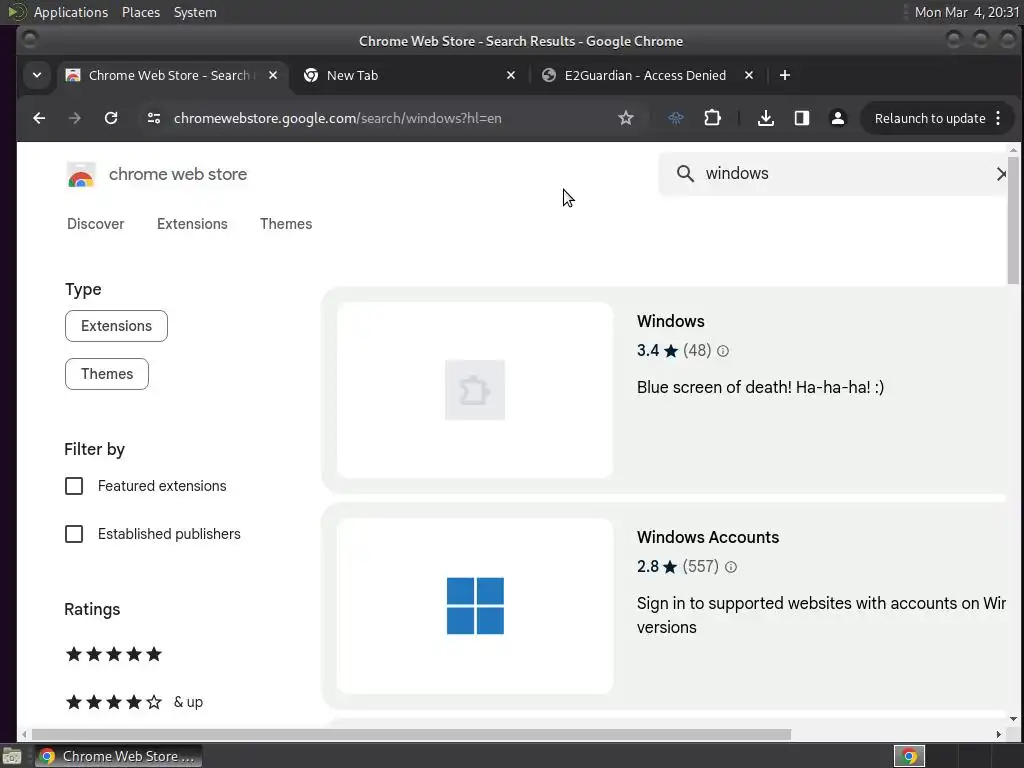Click the forward navigation arrow
The width and height of the screenshot is (1024, 768).
[x=74, y=118]
